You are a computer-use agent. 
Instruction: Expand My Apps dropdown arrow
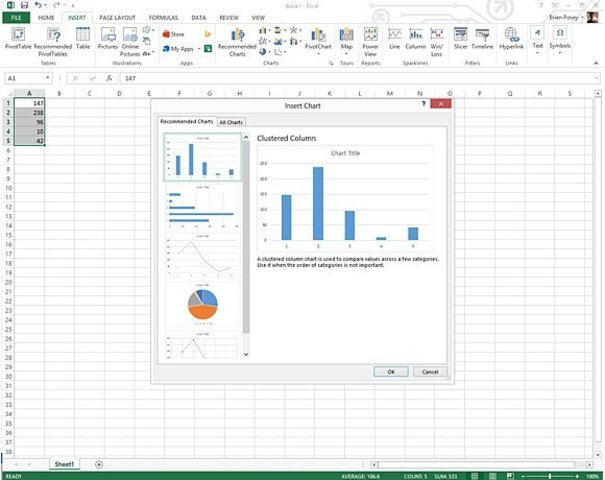(x=199, y=49)
